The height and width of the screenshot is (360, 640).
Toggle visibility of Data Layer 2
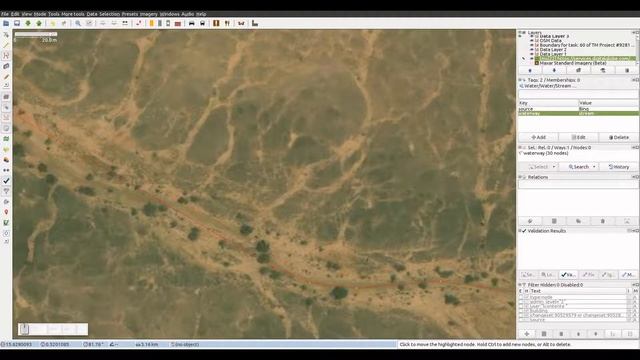coord(532,50)
